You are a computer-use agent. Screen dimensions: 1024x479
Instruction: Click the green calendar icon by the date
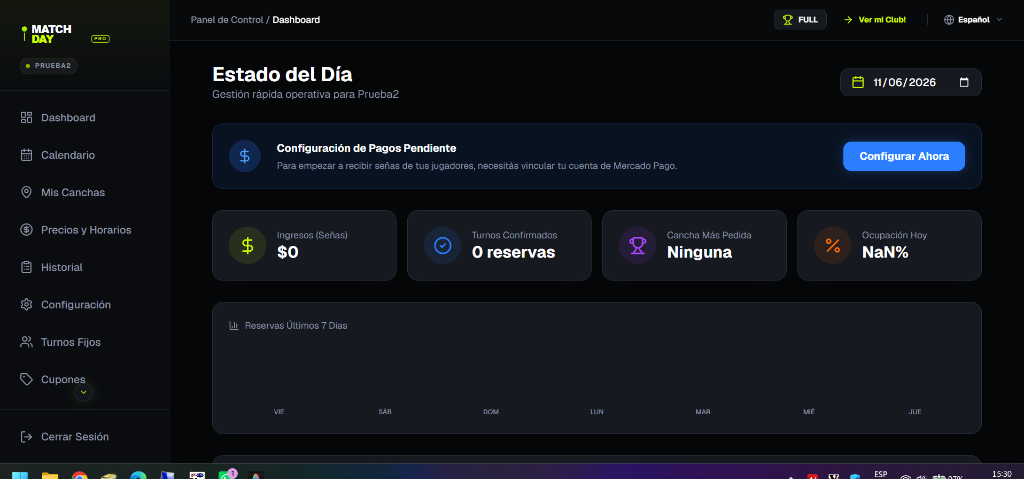[858, 82]
